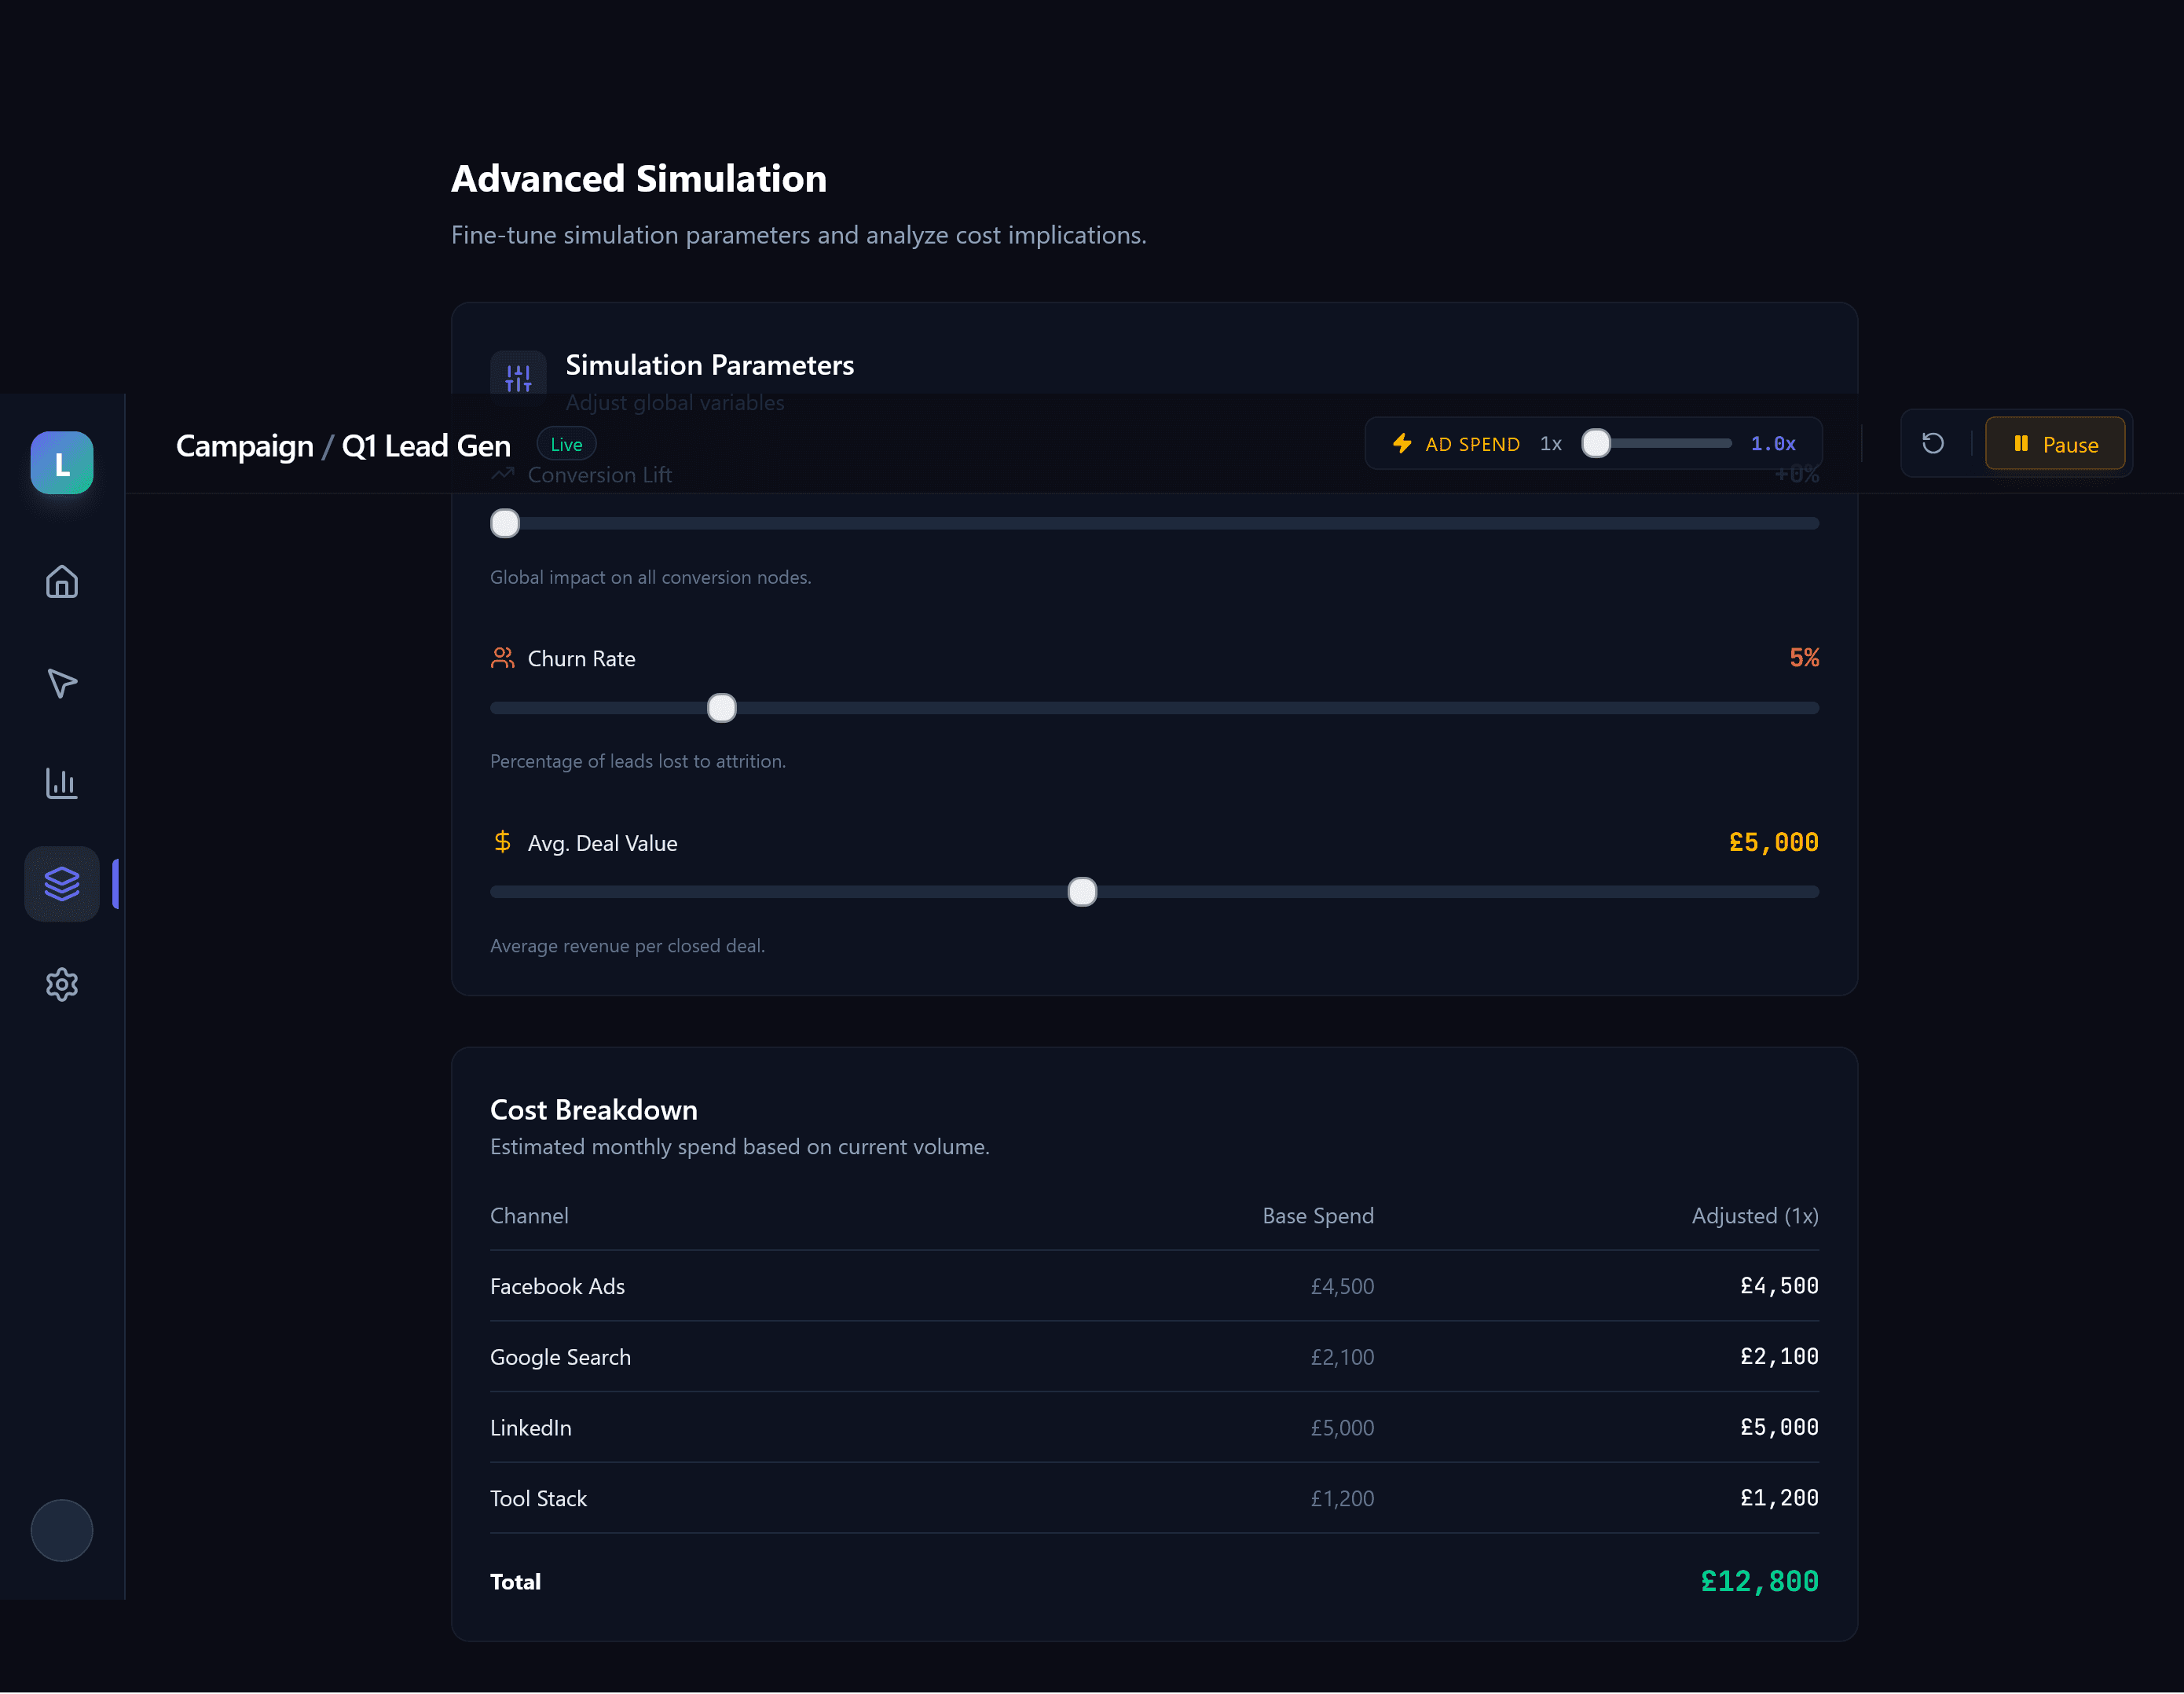Click the £12,800 total value
The height and width of the screenshot is (1694, 2184).
(1760, 1581)
